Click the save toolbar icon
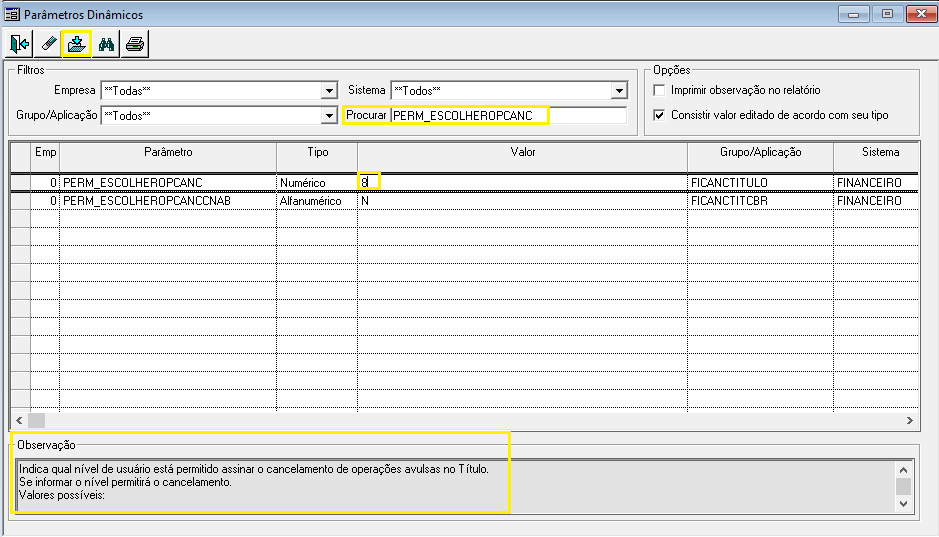 click(x=77, y=44)
